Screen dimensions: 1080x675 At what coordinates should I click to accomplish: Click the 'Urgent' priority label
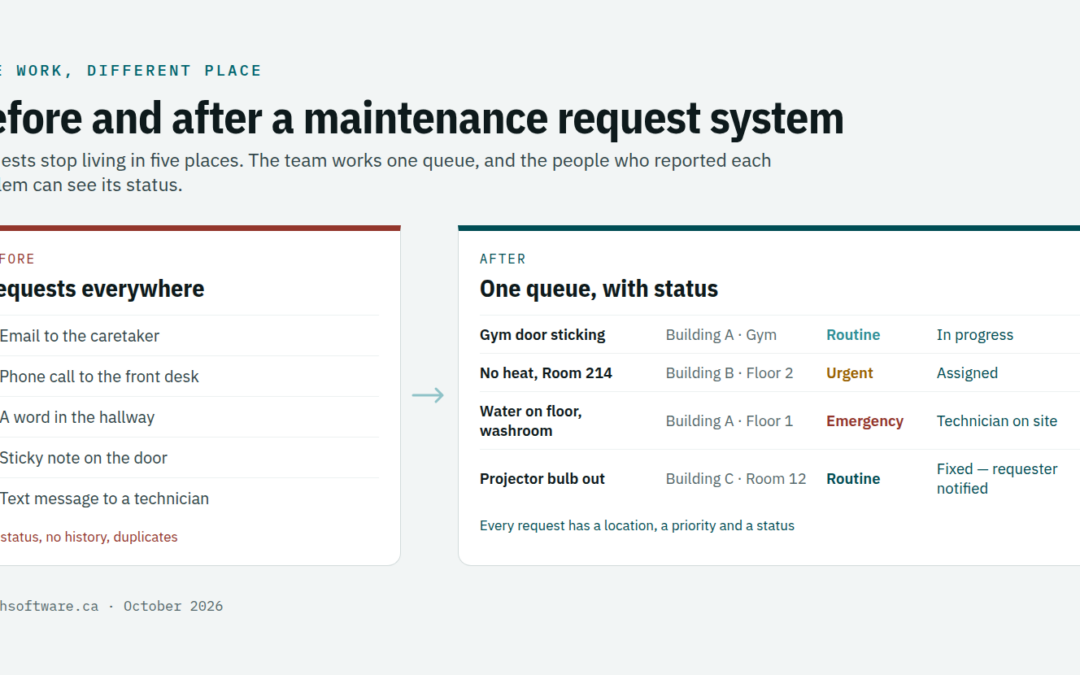[x=849, y=373]
